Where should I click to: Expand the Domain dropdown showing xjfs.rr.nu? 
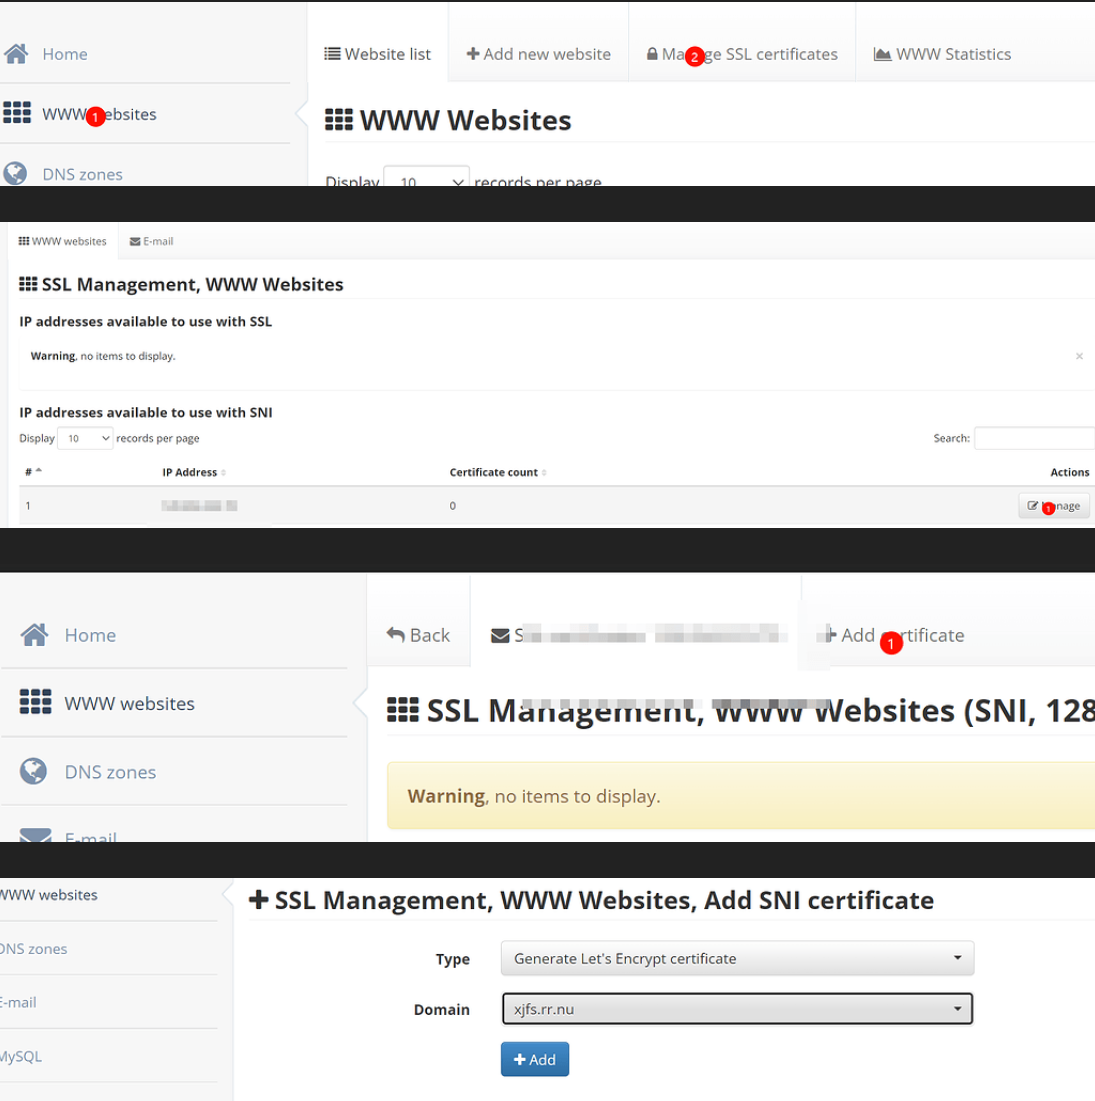pyautogui.click(x=737, y=1009)
